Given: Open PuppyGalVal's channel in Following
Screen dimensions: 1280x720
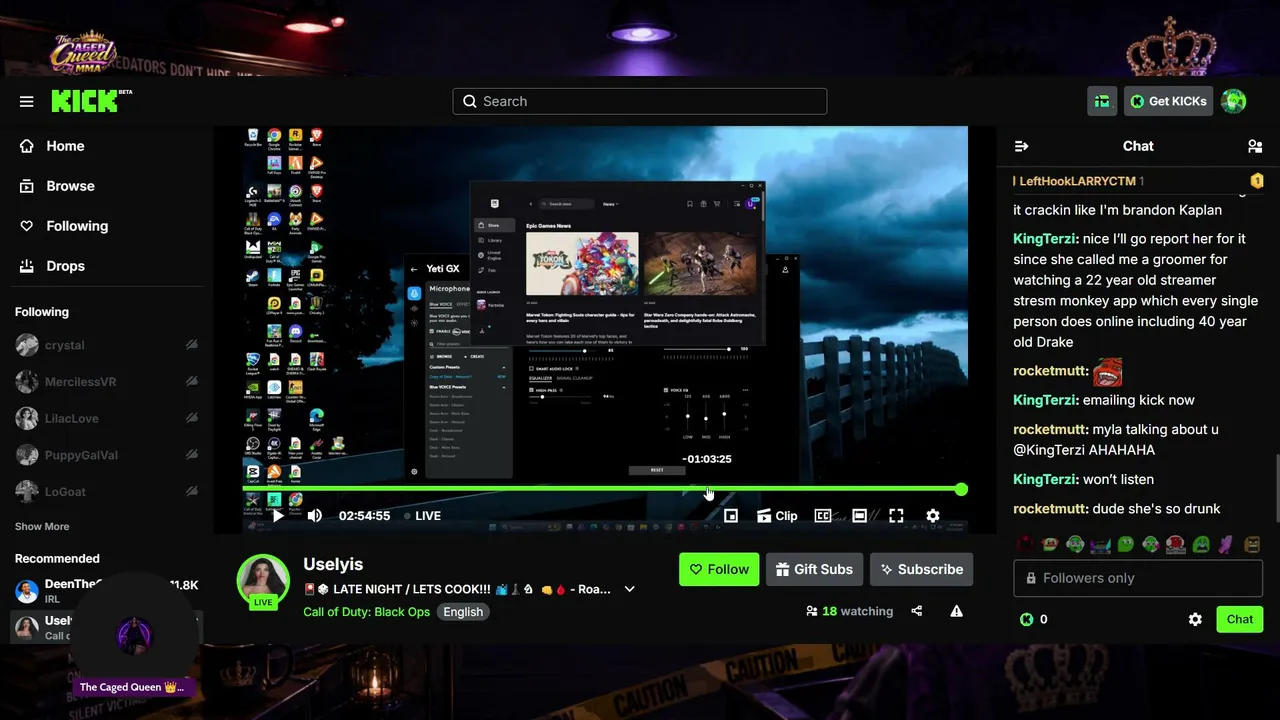Looking at the screenshot, I should tap(81, 455).
